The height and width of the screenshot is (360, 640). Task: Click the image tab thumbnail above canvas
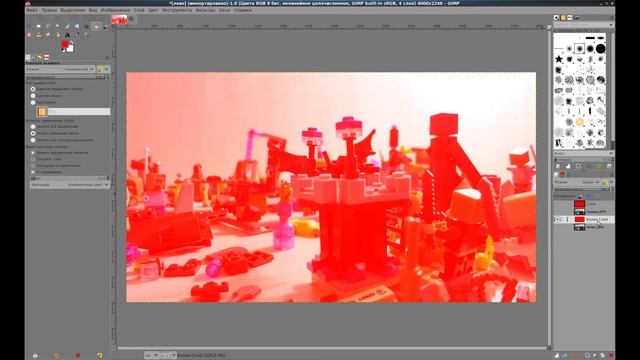119,19
